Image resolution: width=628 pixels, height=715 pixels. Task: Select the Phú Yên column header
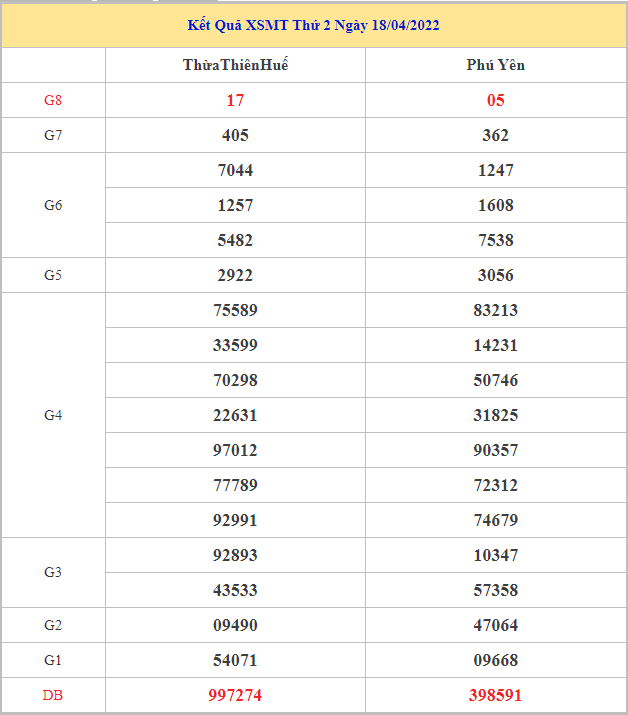click(x=495, y=65)
